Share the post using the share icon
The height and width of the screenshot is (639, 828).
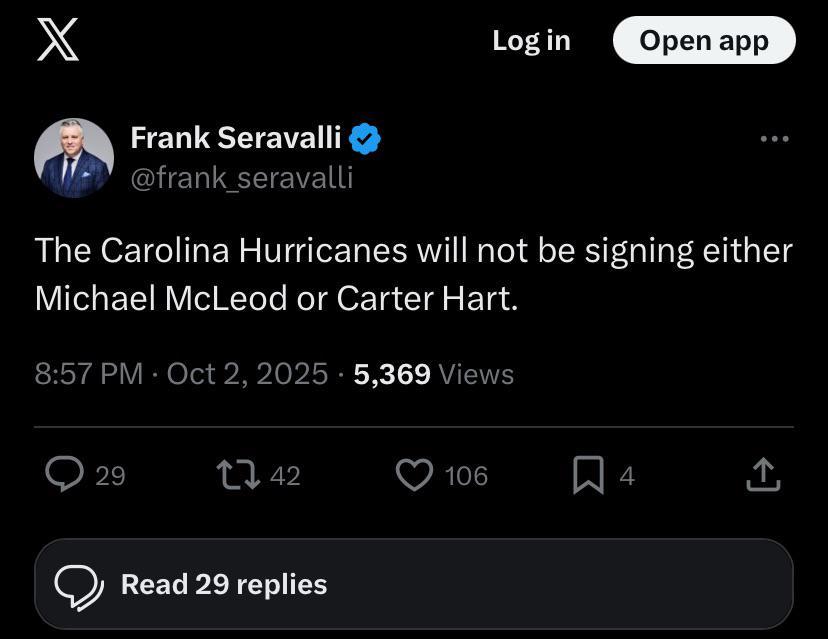[762, 475]
